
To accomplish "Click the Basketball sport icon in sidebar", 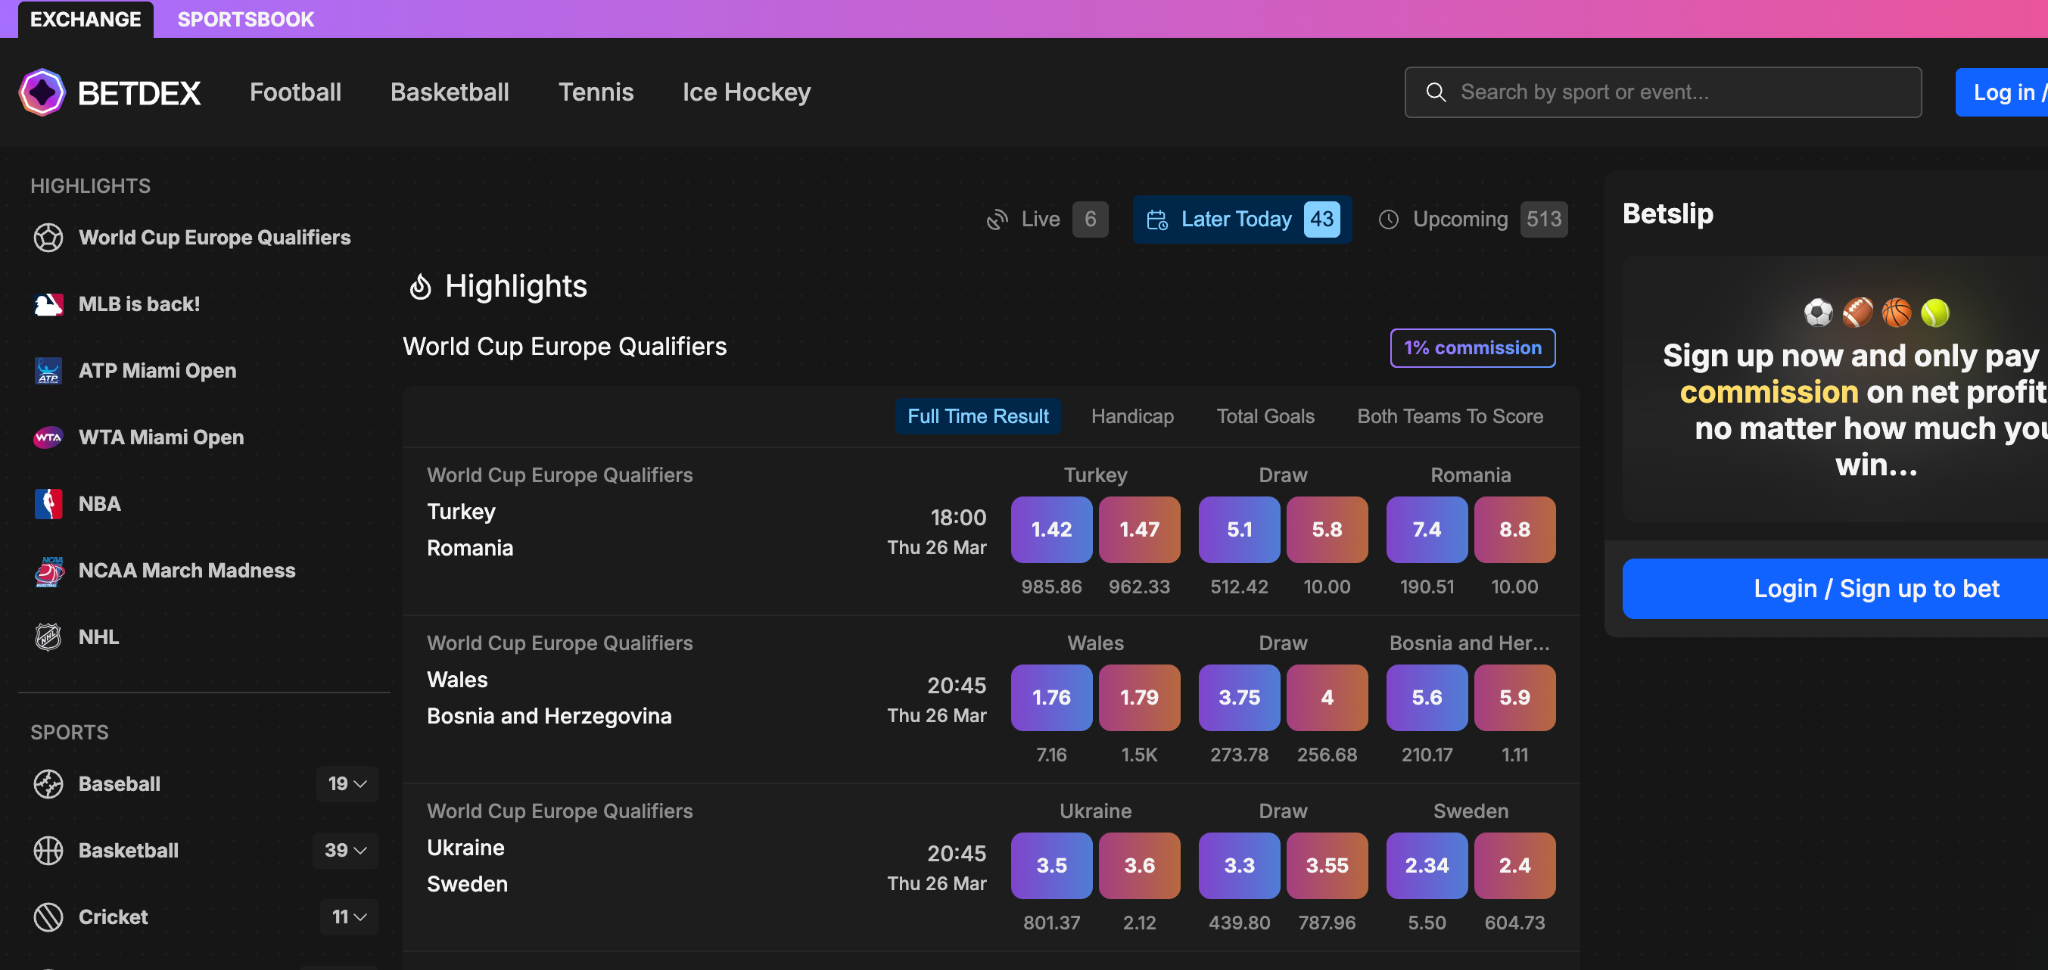I will click(x=48, y=851).
